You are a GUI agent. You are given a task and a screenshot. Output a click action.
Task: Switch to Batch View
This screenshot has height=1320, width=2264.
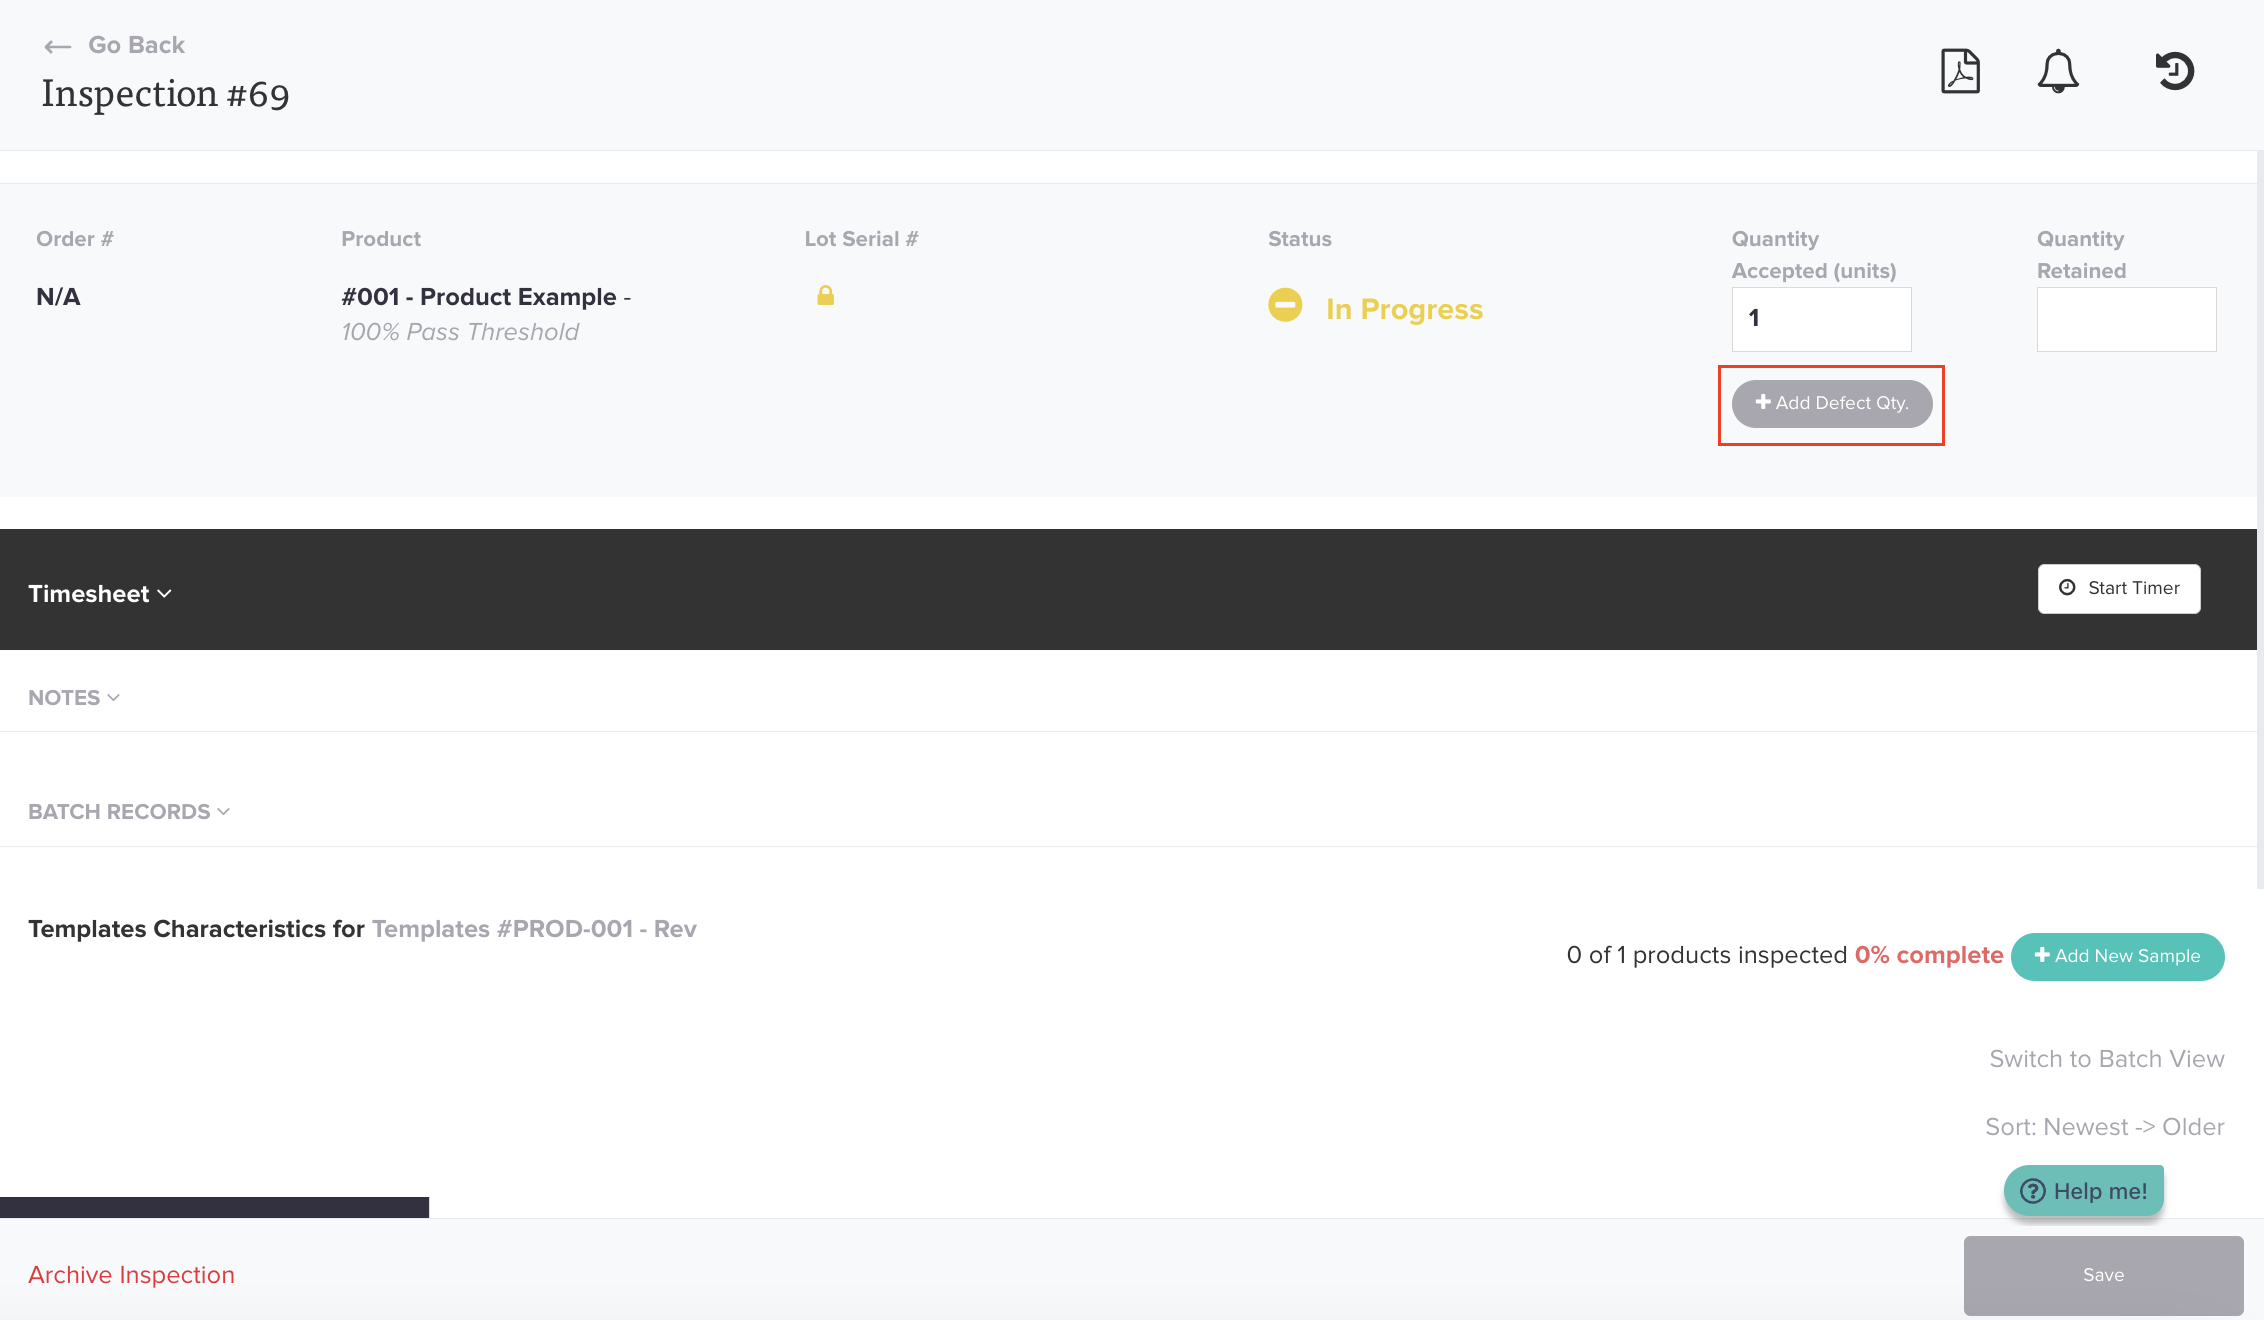coord(2106,1059)
